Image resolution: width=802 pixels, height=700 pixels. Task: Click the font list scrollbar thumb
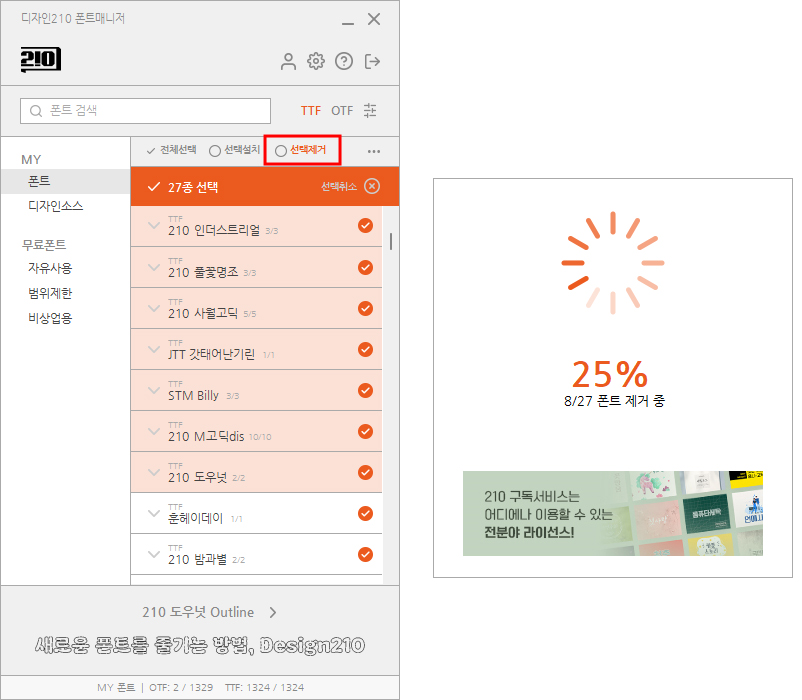coord(391,241)
